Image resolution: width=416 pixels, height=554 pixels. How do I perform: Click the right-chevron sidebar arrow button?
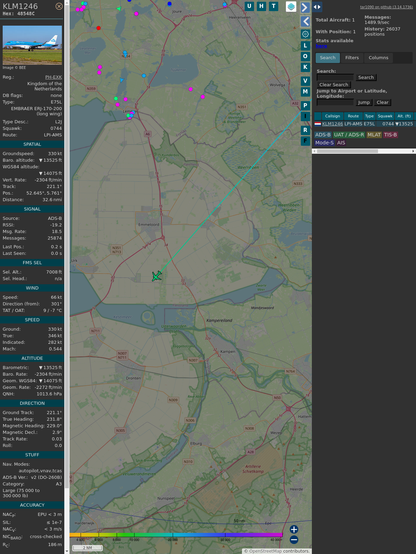(x=305, y=7)
